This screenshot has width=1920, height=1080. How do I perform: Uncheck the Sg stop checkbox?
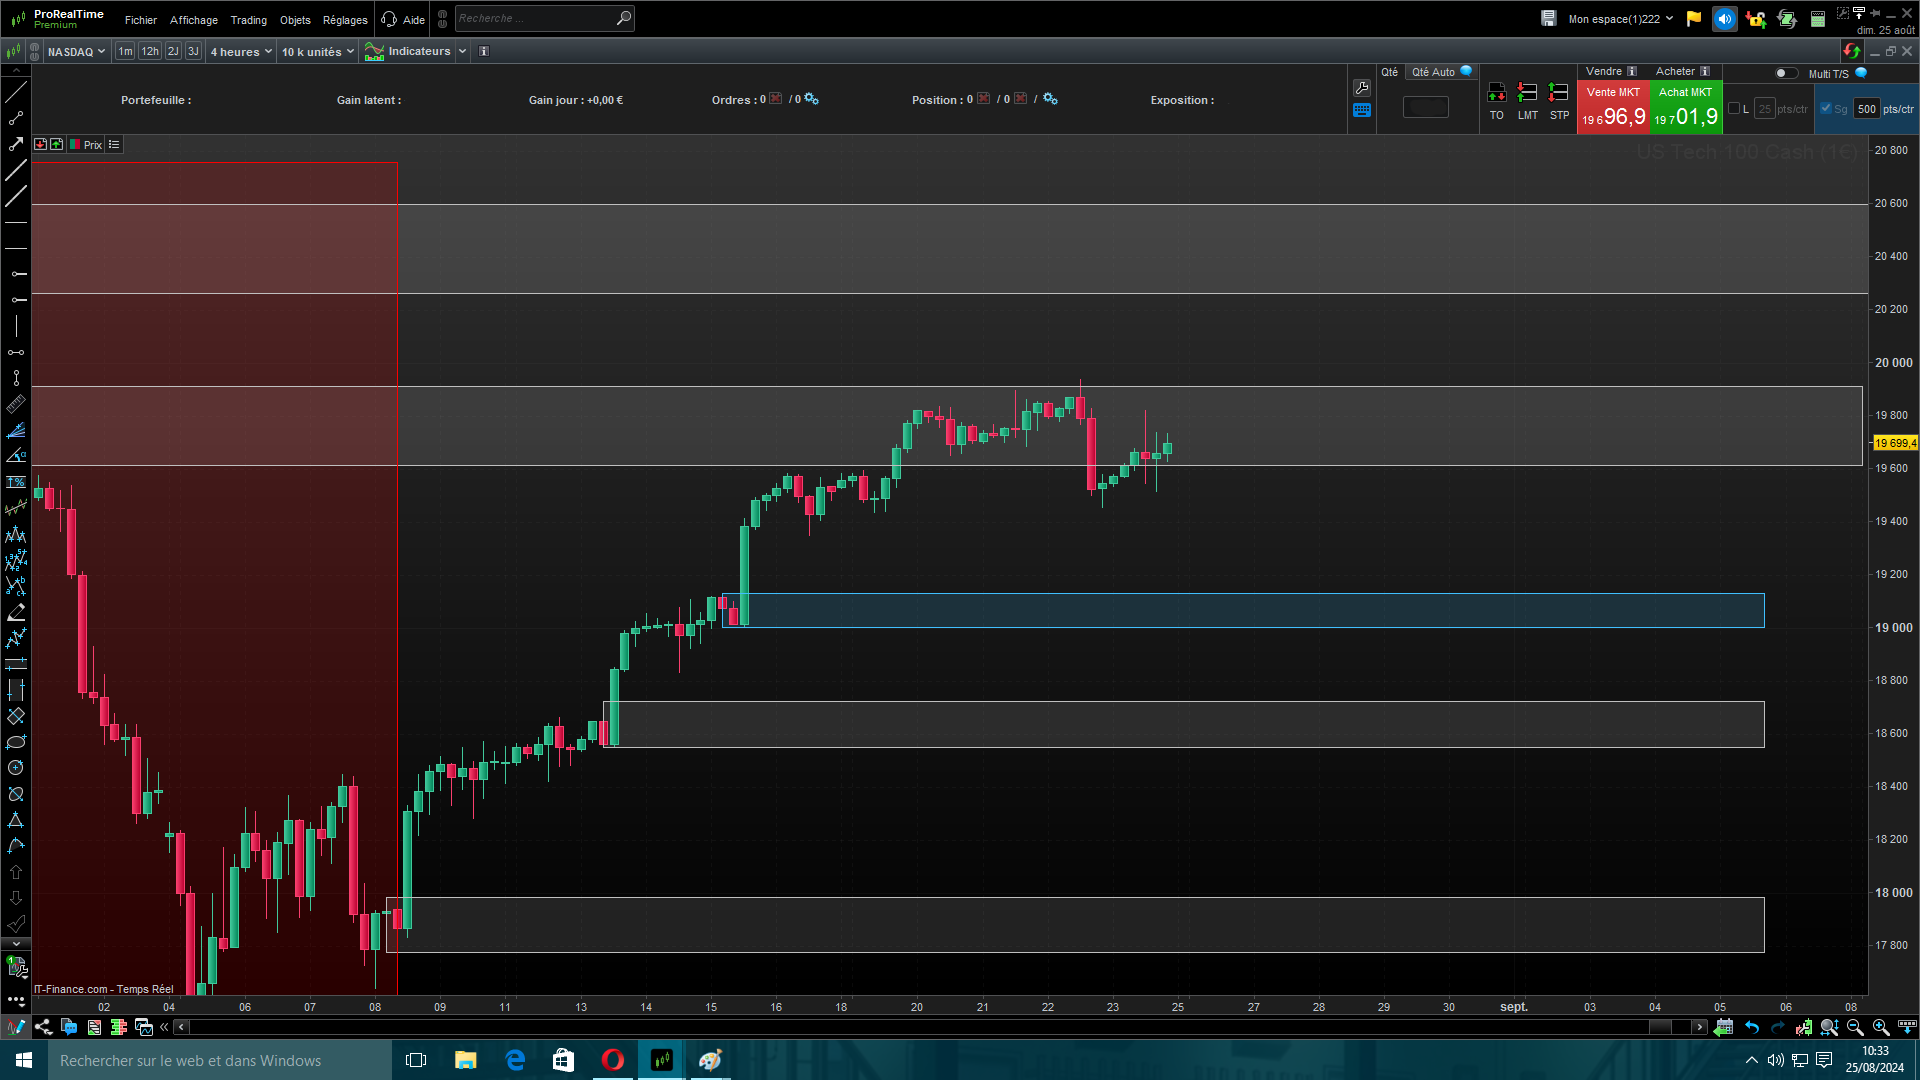coord(1826,109)
